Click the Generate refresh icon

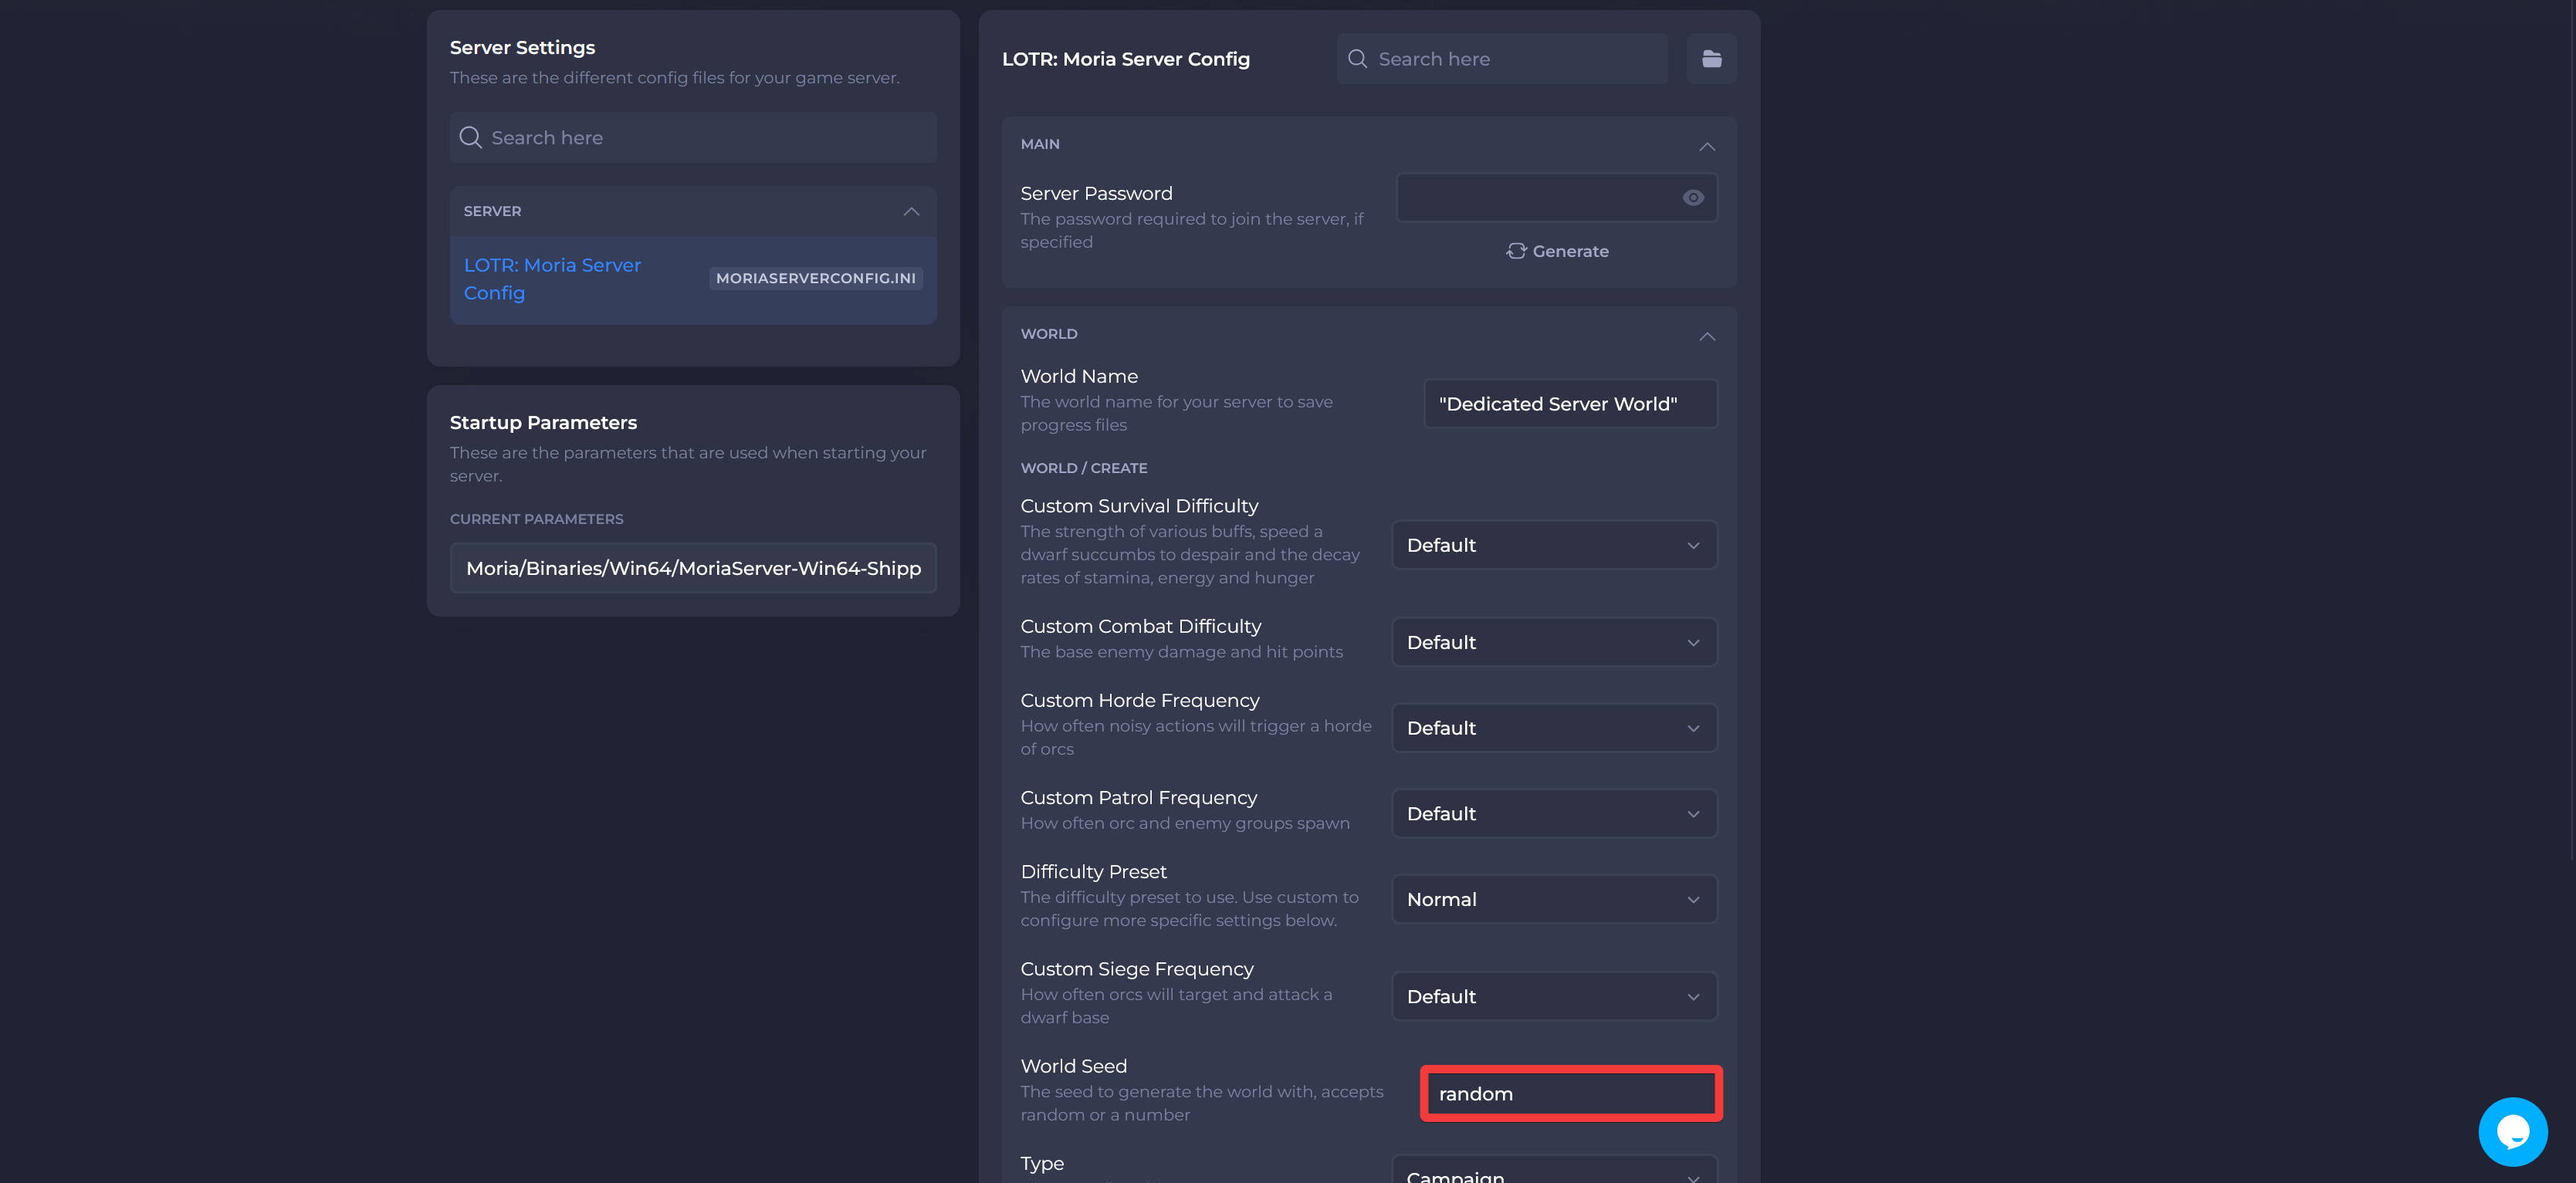click(1516, 251)
